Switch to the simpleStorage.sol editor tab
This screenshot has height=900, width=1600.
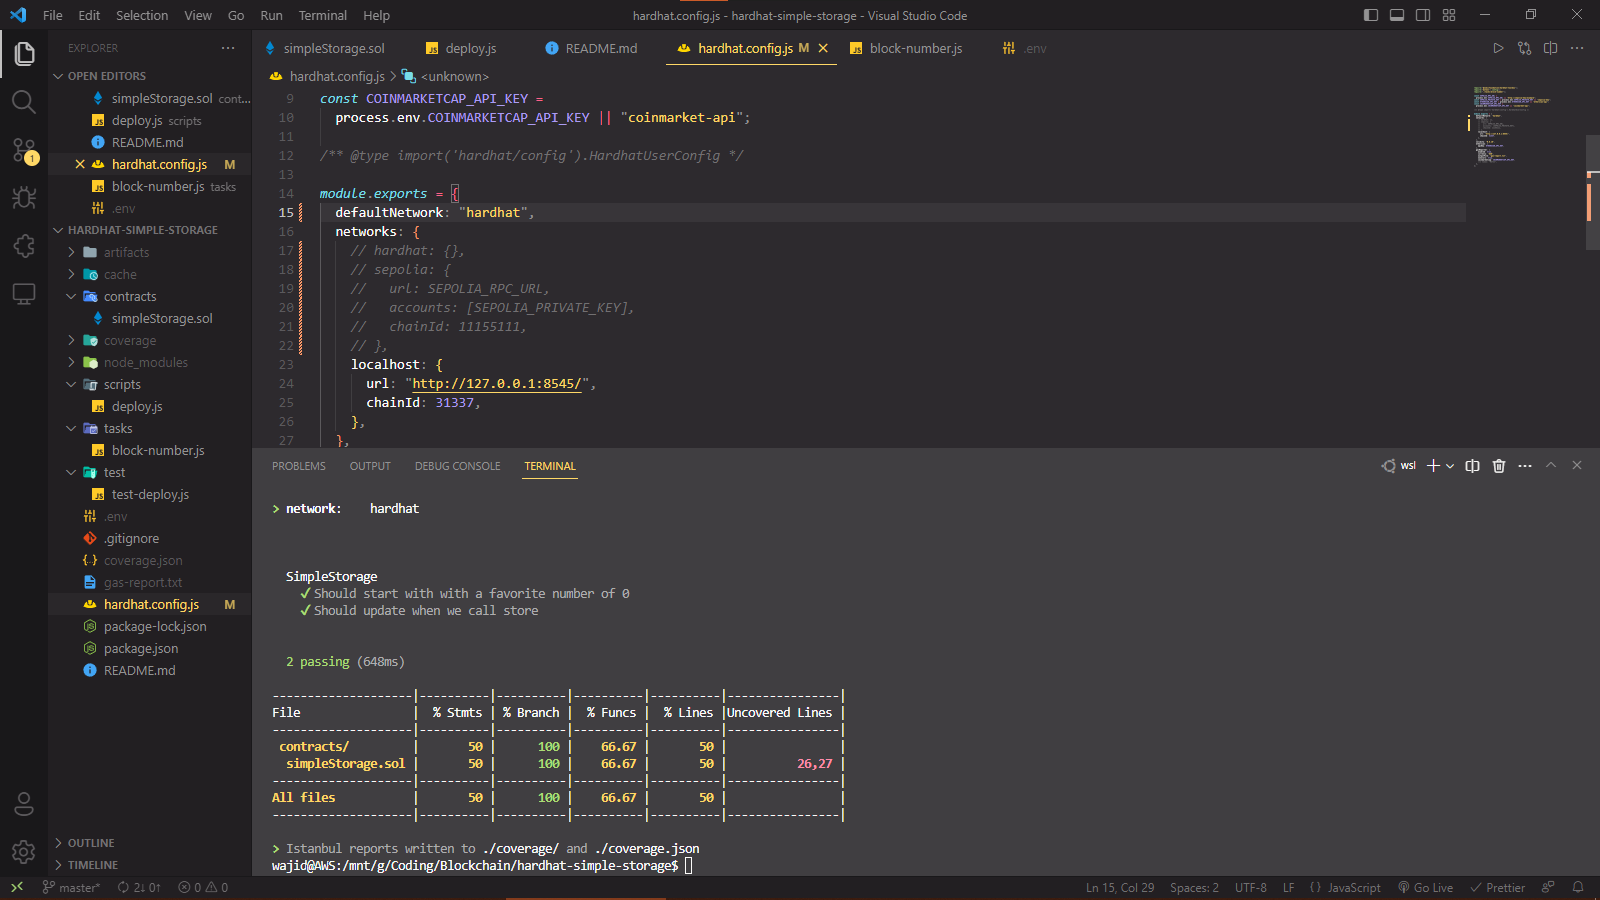click(x=324, y=48)
